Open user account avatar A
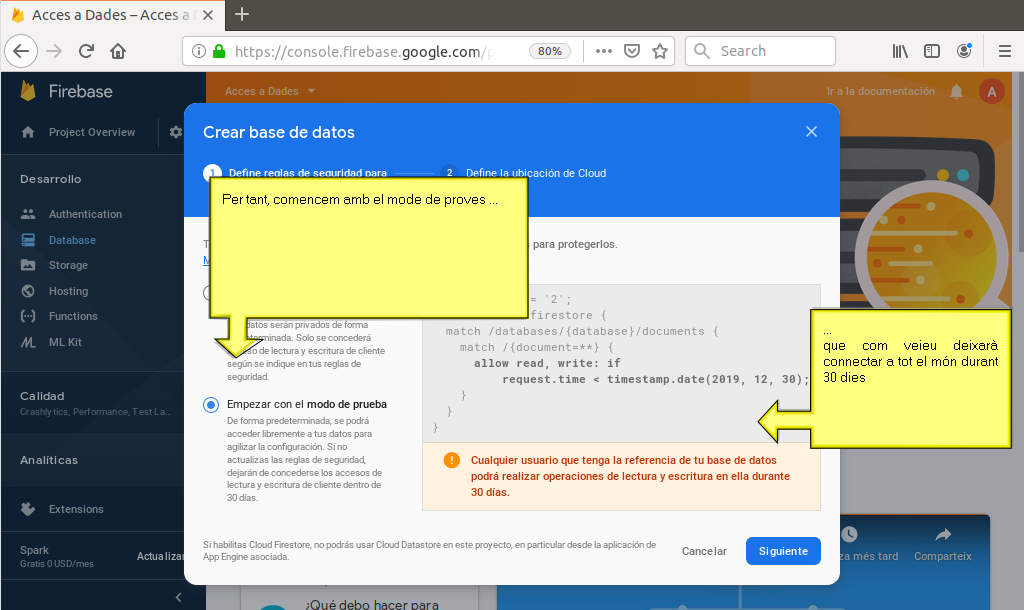Image resolution: width=1024 pixels, height=610 pixels. [991, 91]
